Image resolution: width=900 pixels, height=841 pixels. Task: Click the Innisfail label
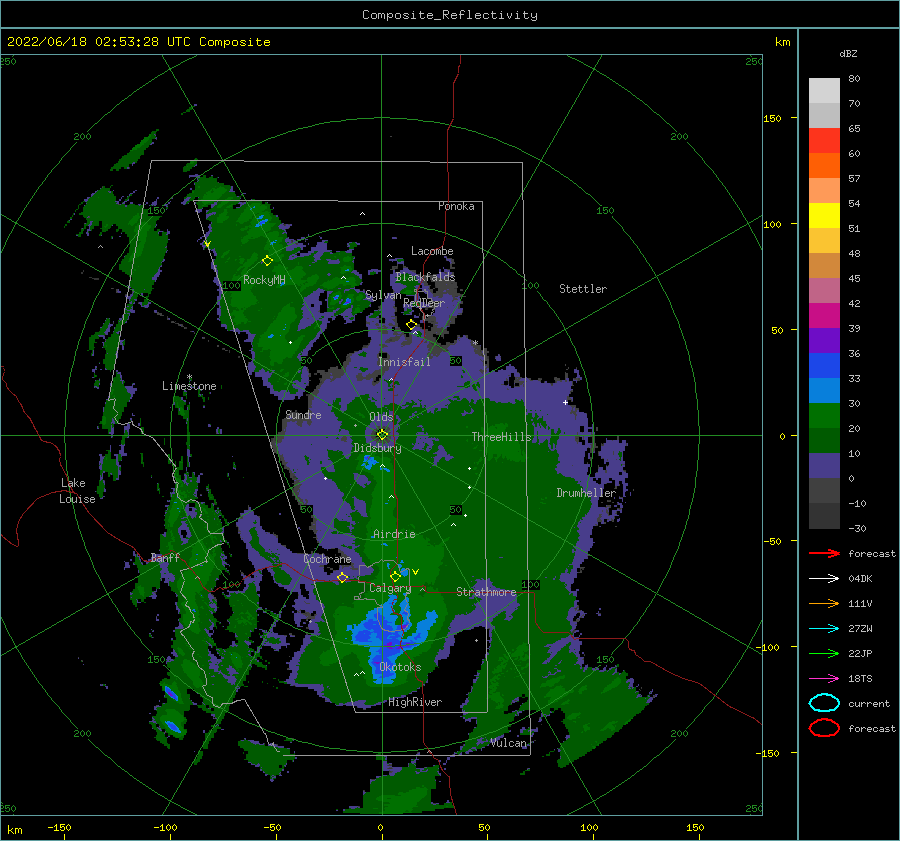pos(404,362)
